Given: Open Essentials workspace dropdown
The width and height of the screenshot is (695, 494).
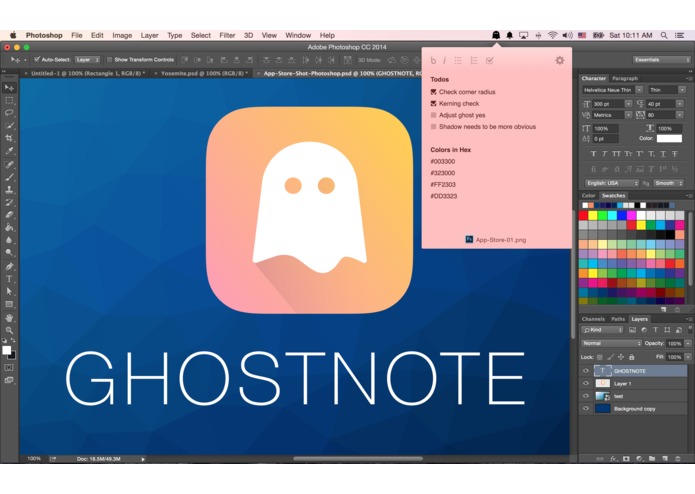Looking at the screenshot, I should [x=661, y=60].
